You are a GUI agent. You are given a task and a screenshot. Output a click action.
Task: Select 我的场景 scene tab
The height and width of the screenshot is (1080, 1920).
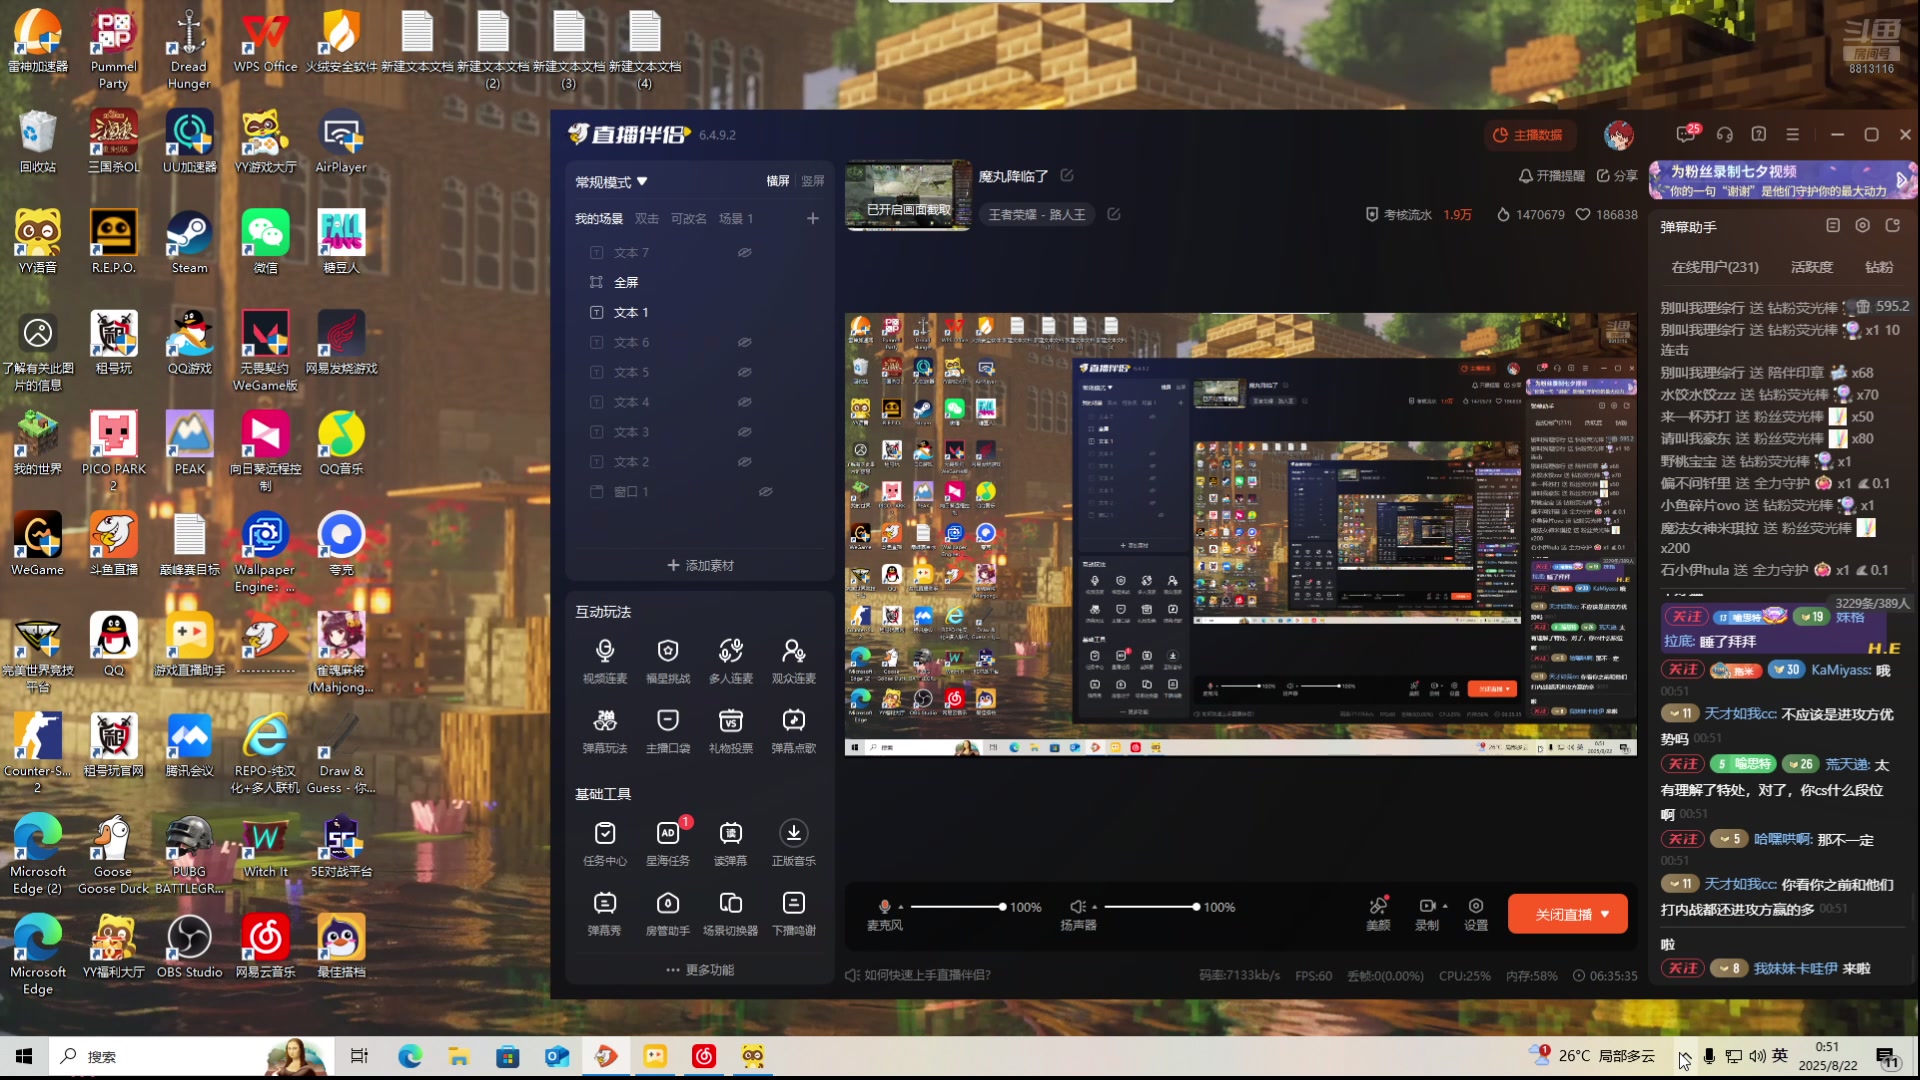[x=599, y=218]
